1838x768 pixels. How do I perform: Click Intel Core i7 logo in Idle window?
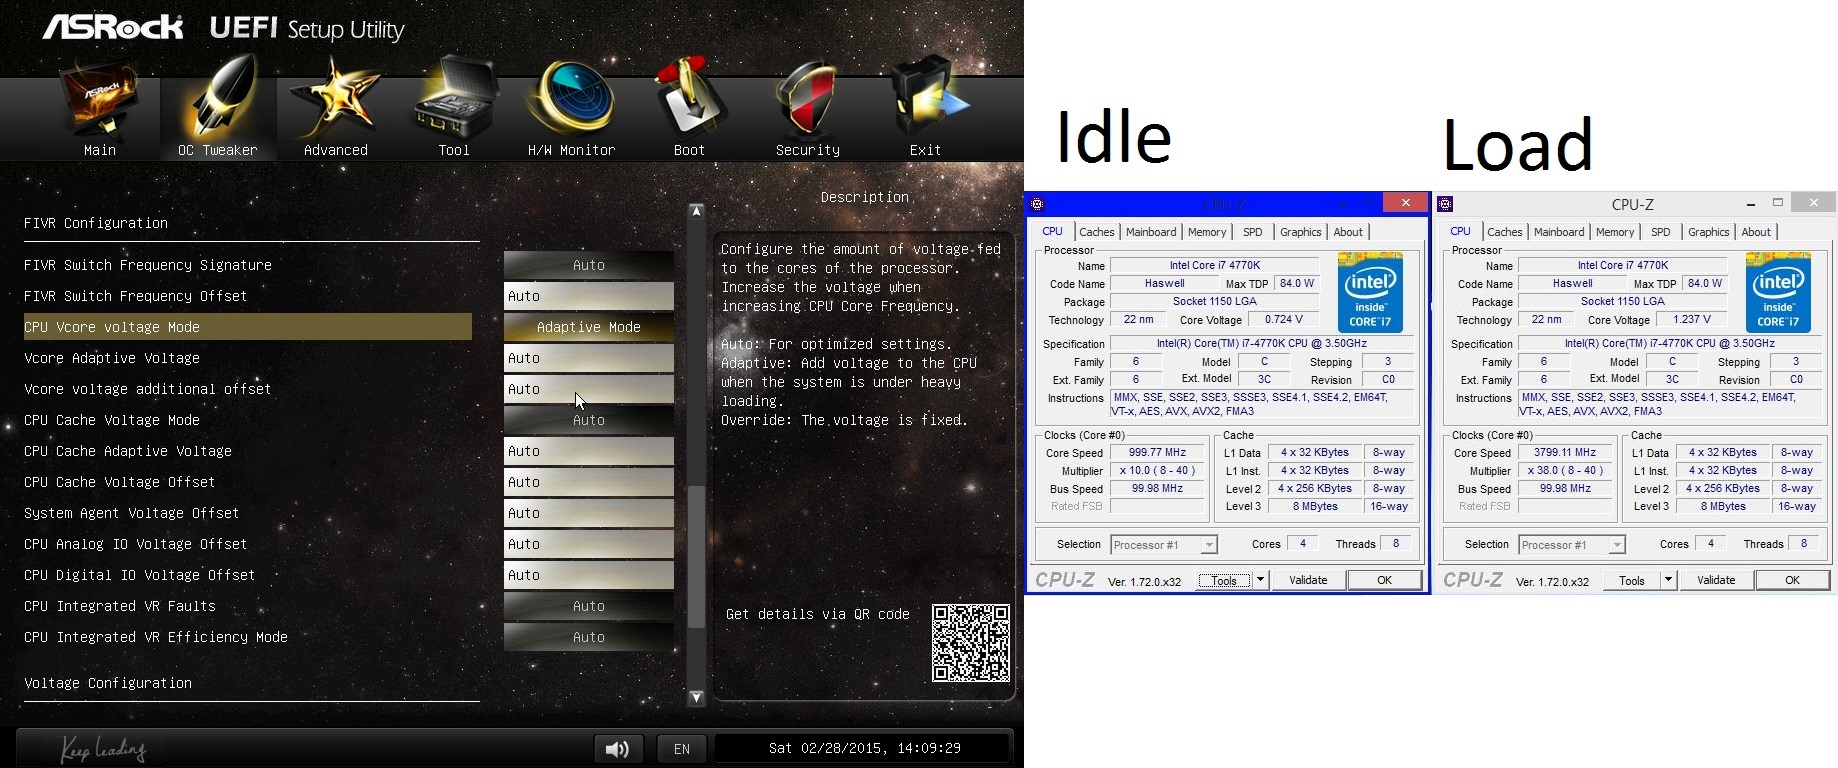pyautogui.click(x=1370, y=292)
